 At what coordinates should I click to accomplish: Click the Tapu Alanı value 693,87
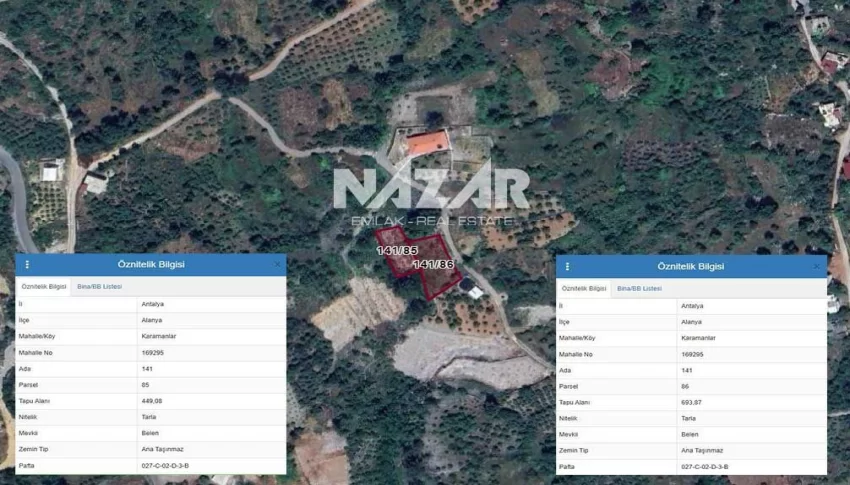(x=693, y=402)
